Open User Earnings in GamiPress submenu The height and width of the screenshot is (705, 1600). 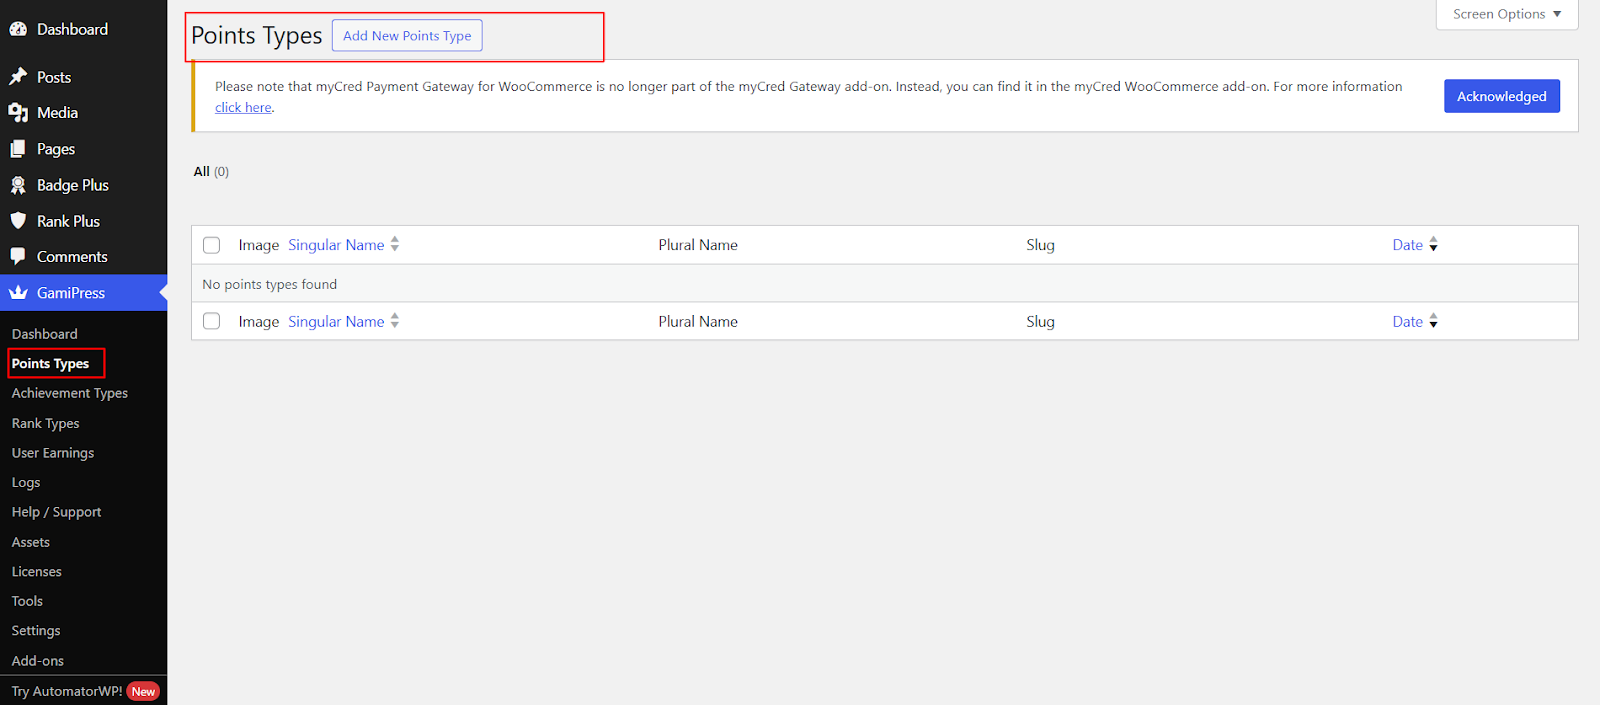click(53, 453)
